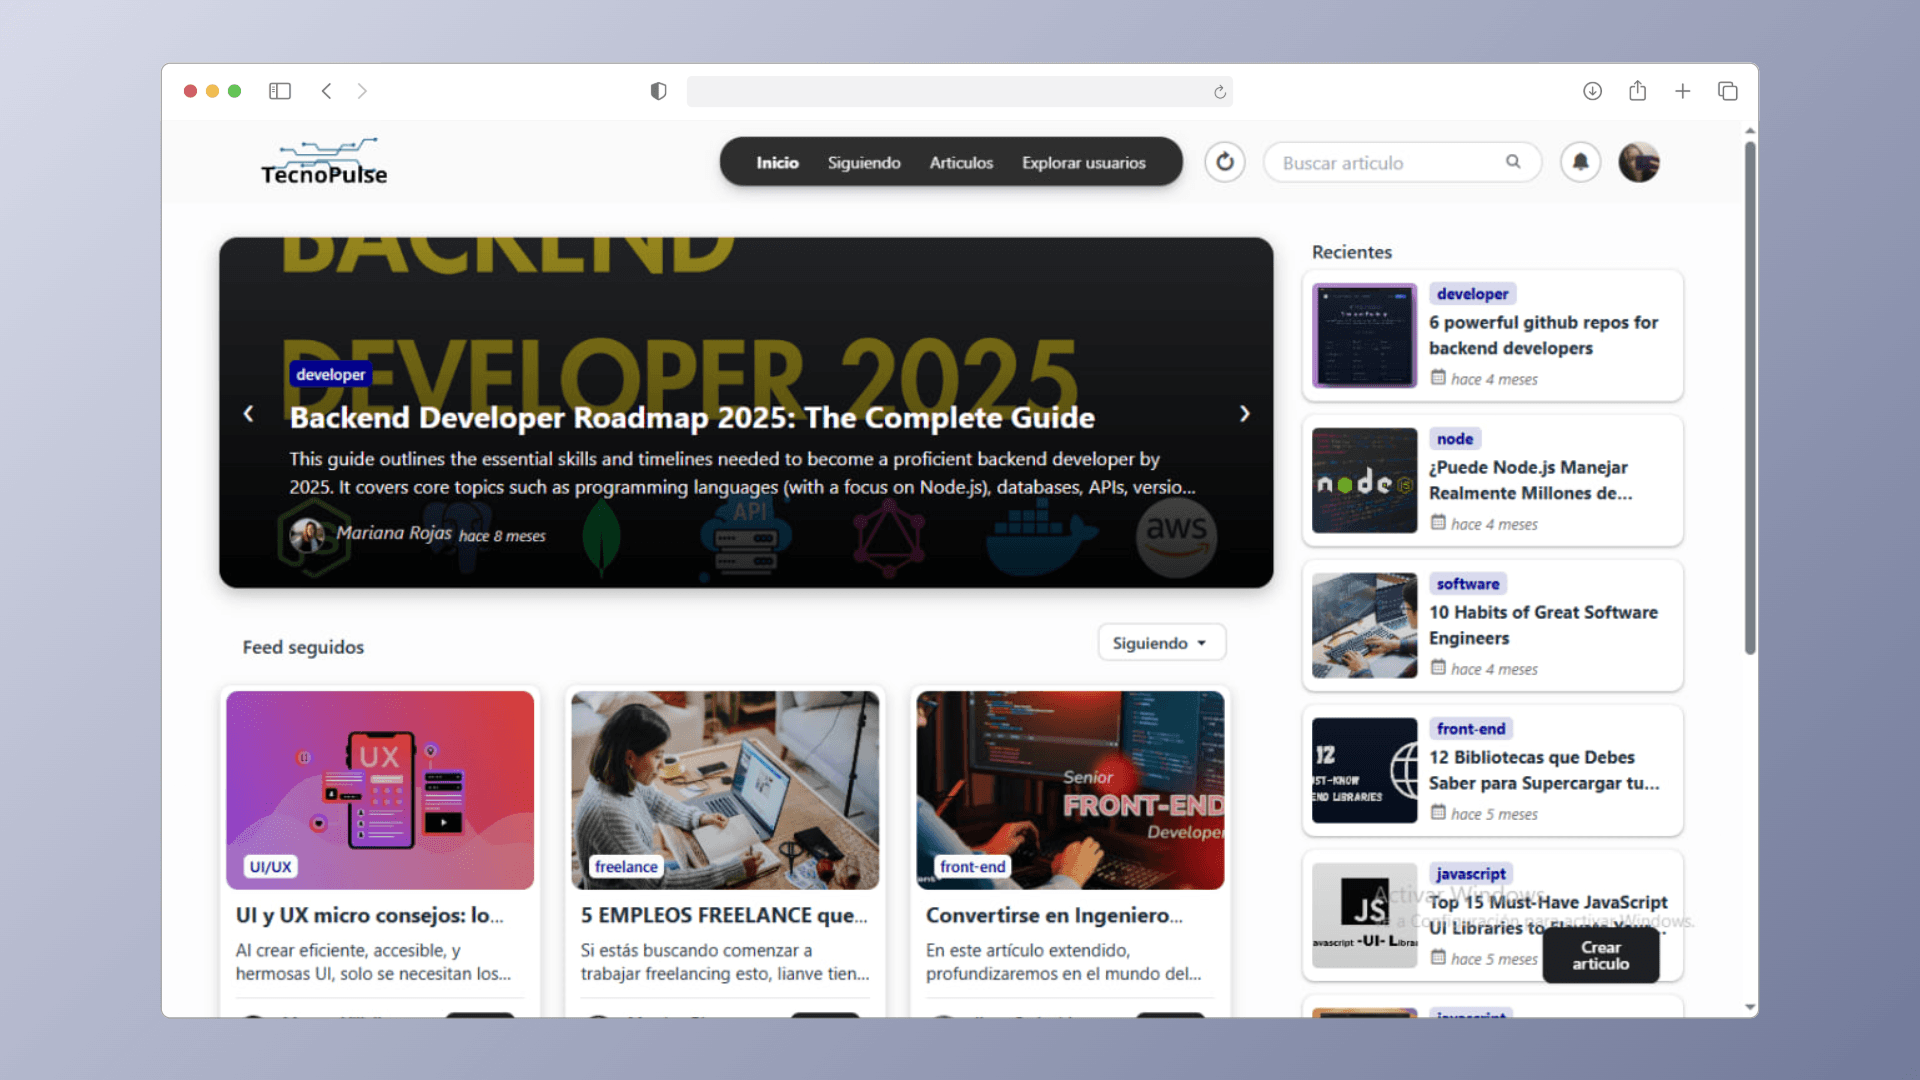
Task: Click the front-end tag in Recientes
Action: click(x=1471, y=729)
